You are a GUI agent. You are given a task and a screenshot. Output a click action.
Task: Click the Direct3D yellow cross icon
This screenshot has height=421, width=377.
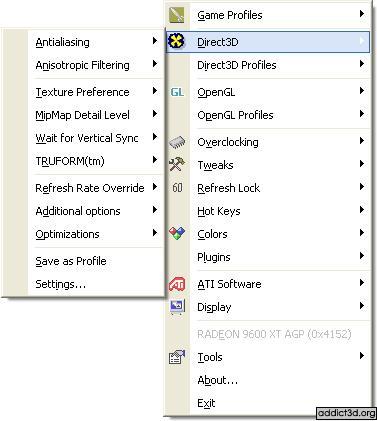[x=176, y=41]
